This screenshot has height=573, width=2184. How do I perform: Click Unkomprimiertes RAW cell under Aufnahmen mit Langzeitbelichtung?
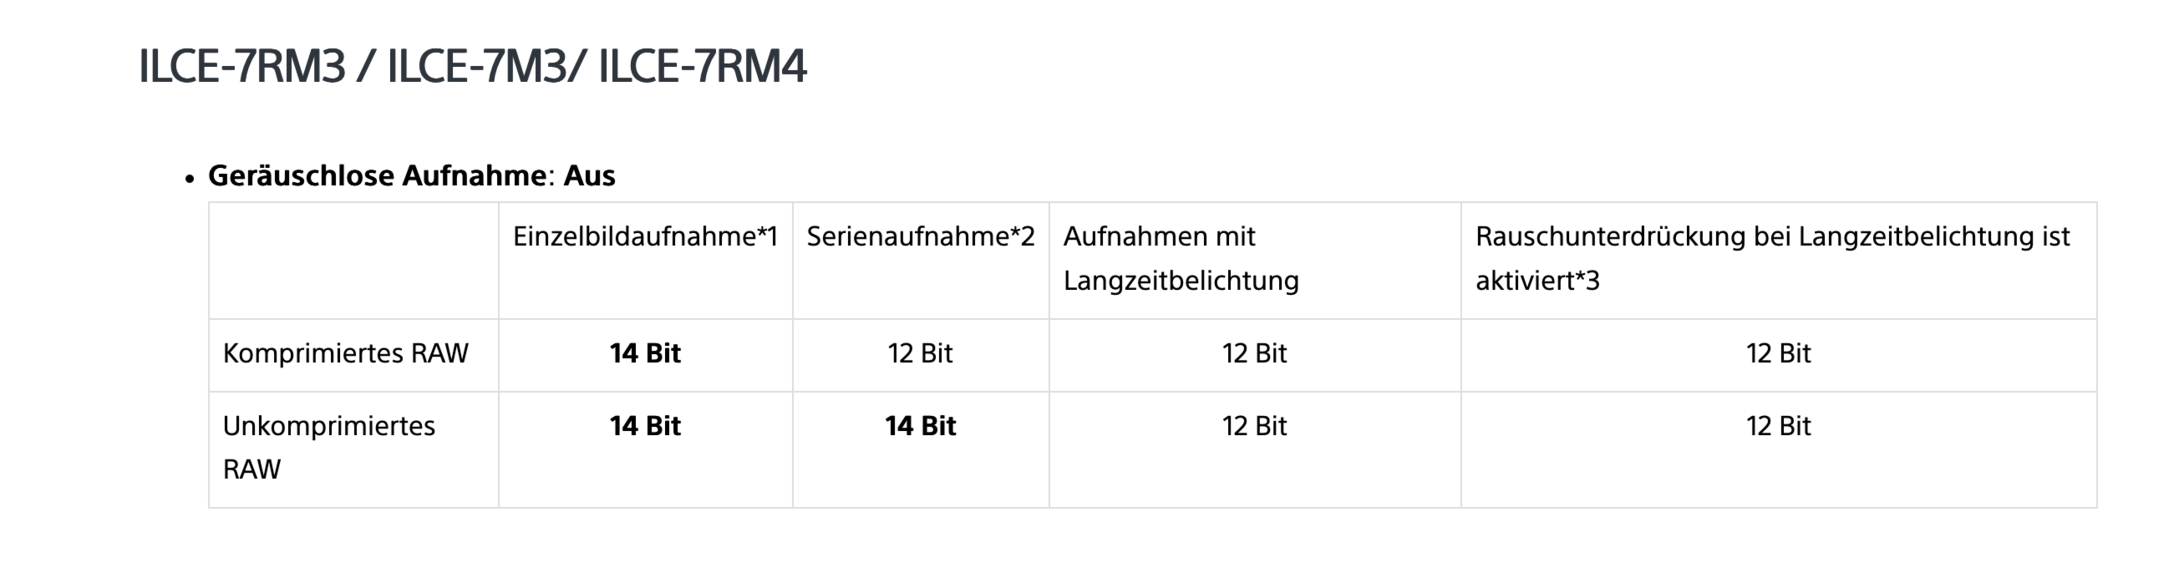pyautogui.click(x=1254, y=427)
